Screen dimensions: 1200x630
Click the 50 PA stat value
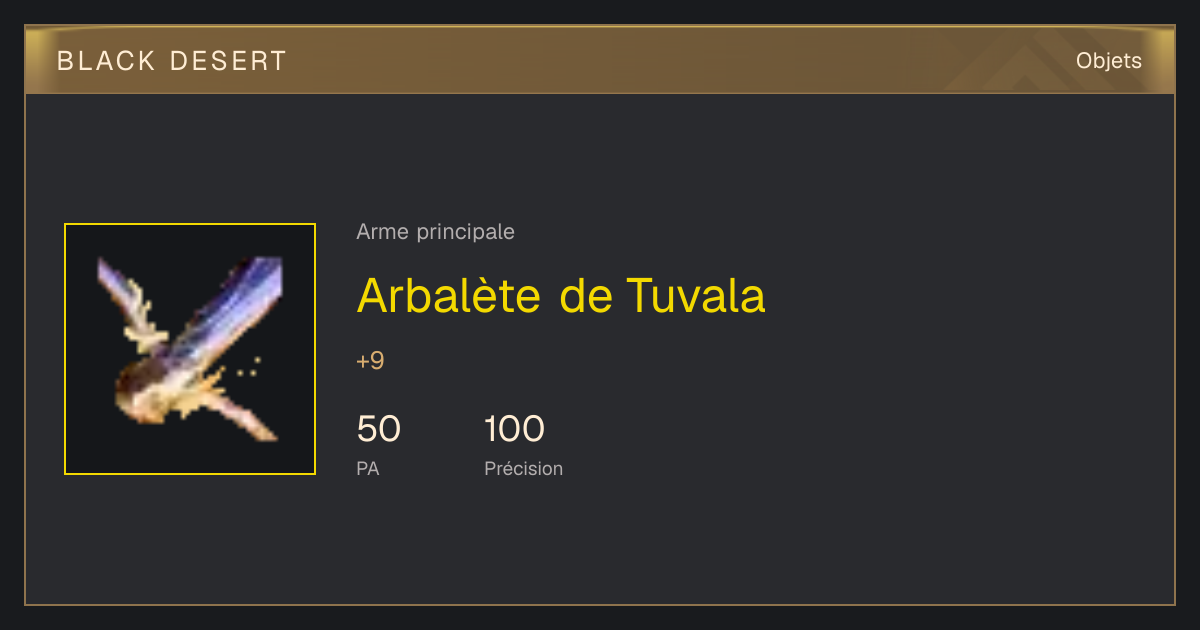pyautogui.click(x=378, y=429)
